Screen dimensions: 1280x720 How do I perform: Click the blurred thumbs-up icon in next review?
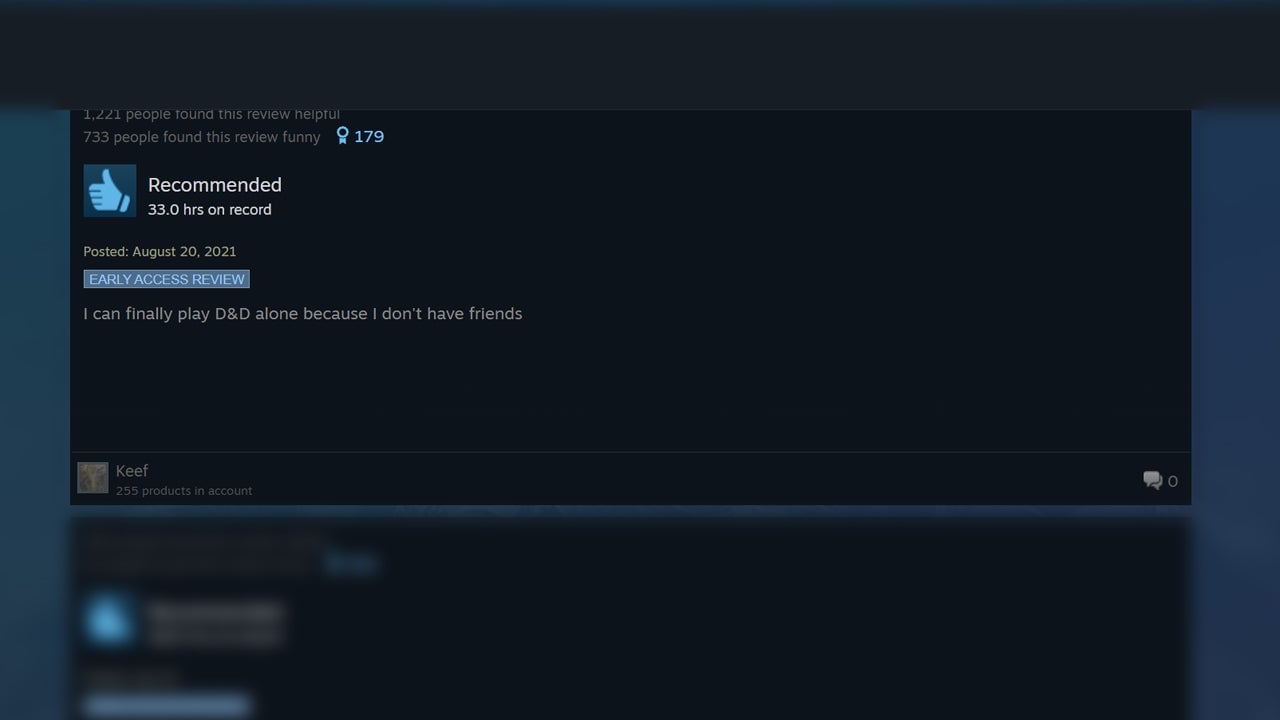[110, 619]
